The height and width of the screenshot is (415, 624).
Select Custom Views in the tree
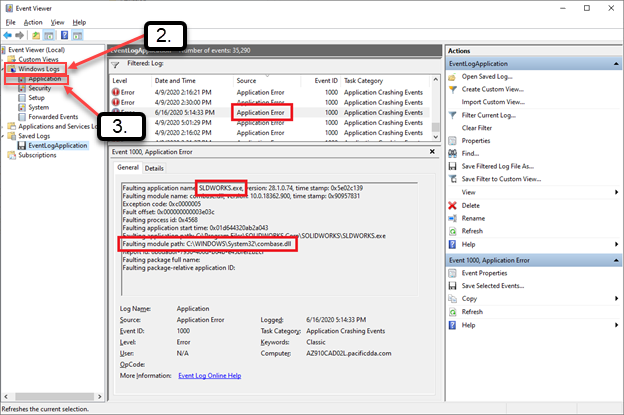(38, 59)
